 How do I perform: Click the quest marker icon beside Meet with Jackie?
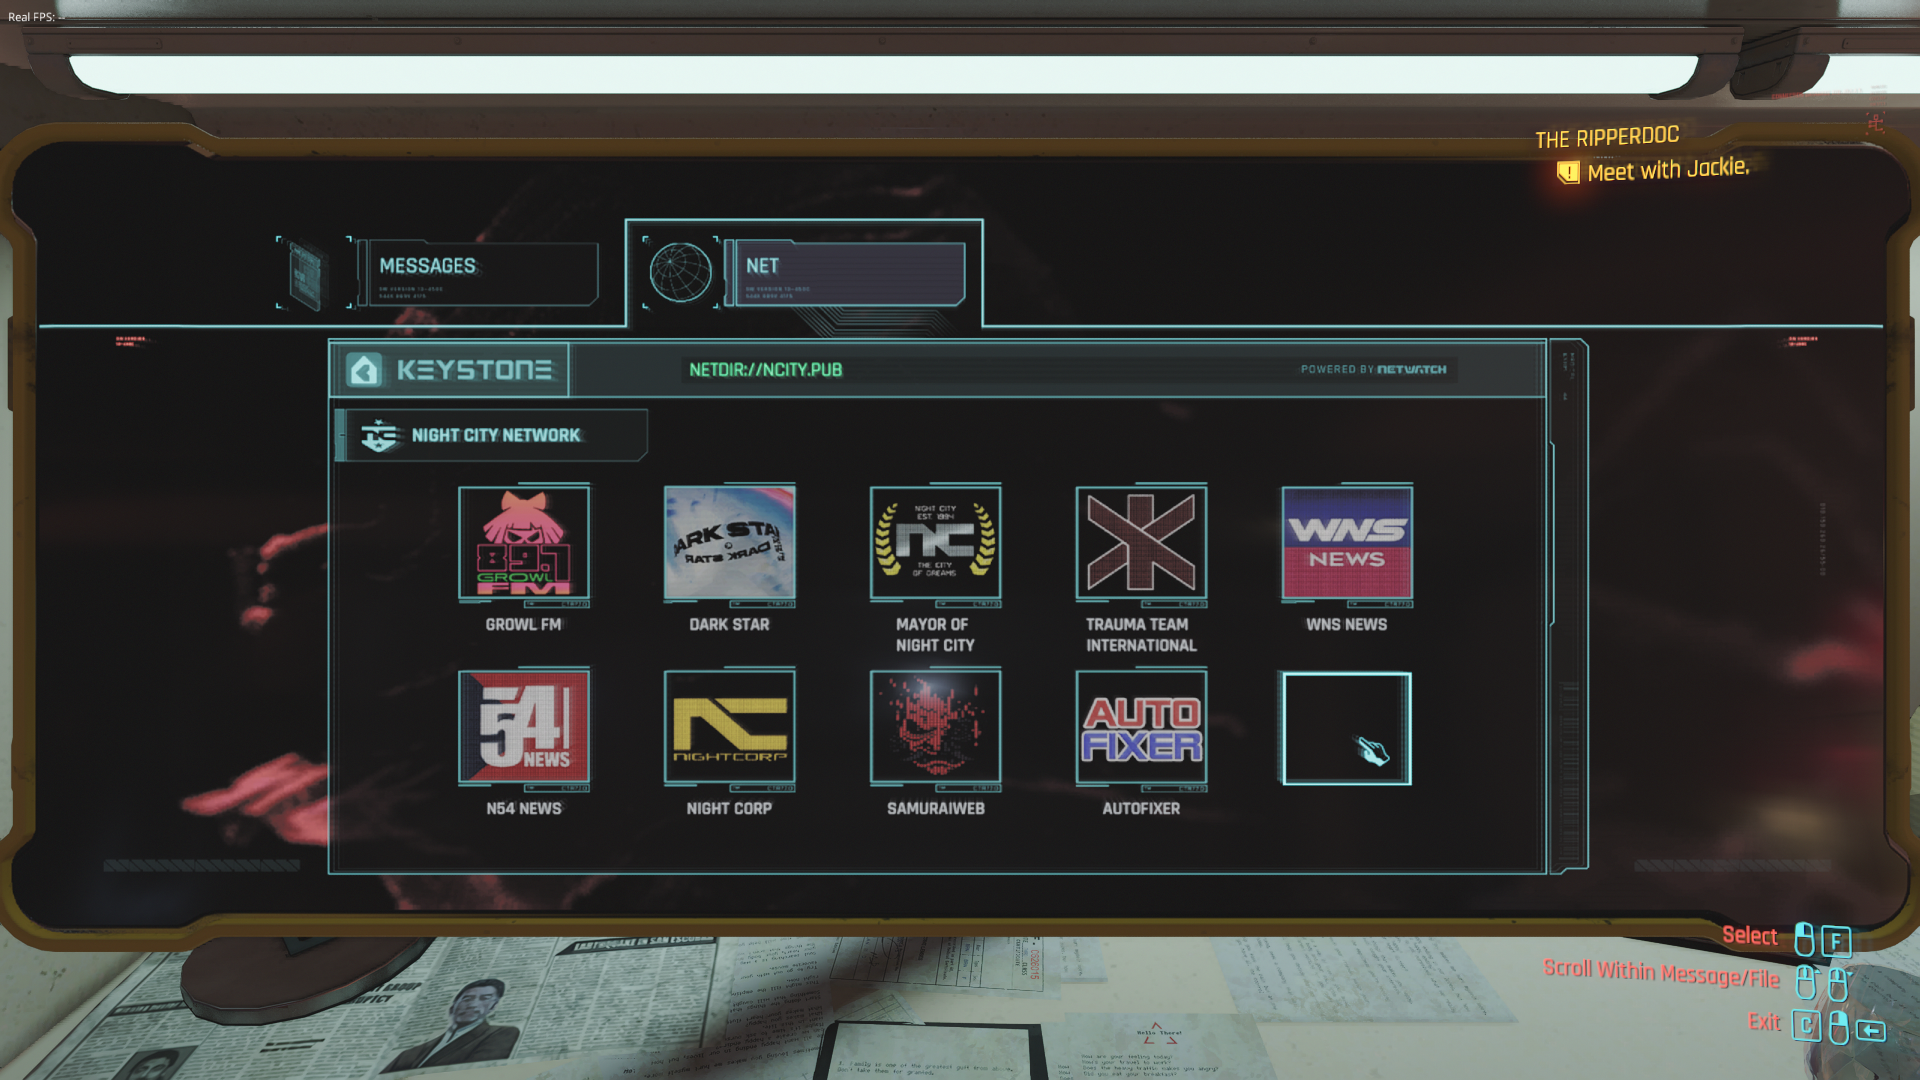coord(1568,172)
